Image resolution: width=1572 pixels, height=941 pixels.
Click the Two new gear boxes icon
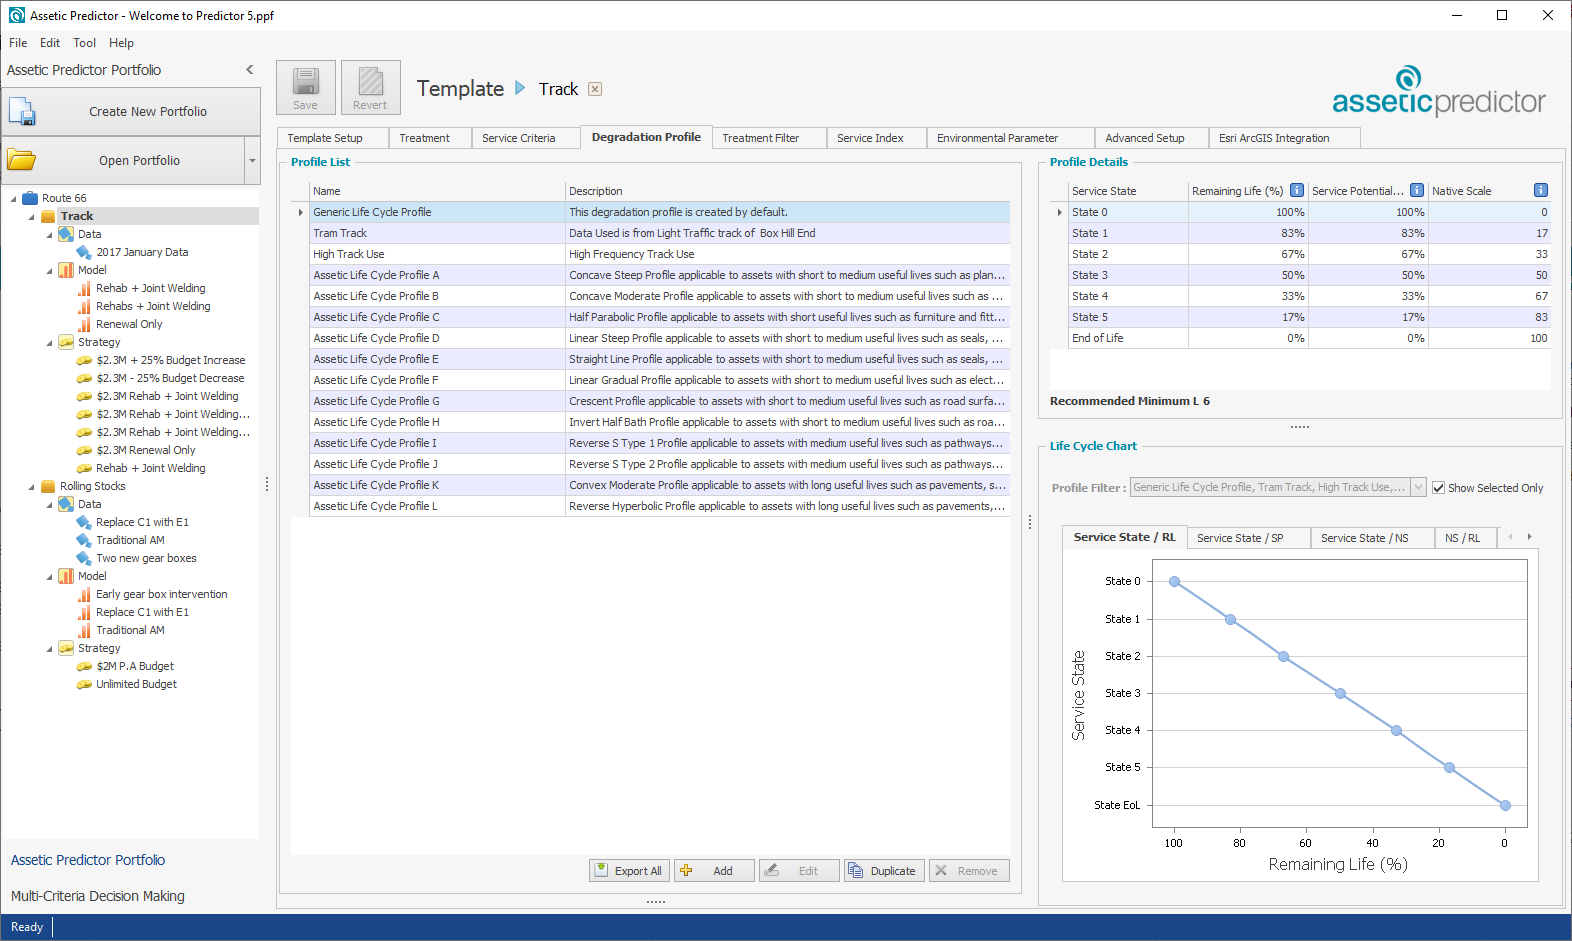(85, 558)
